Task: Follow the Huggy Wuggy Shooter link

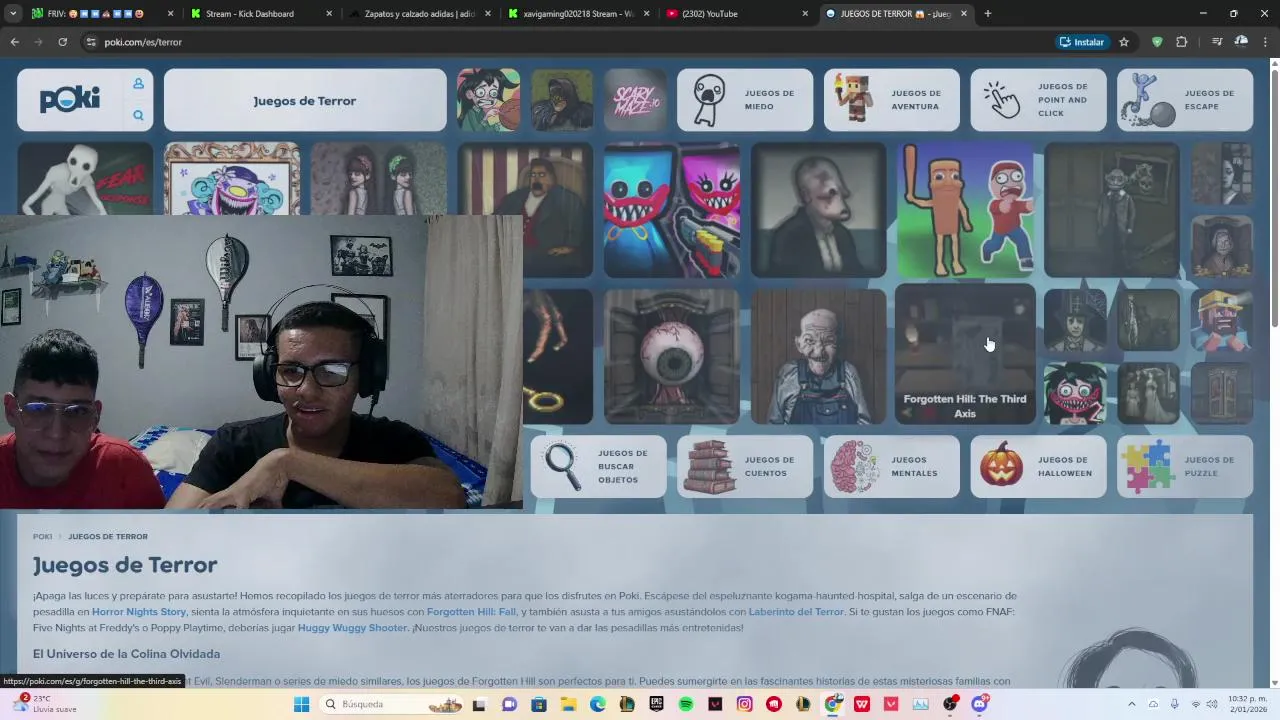Action: pos(352,628)
